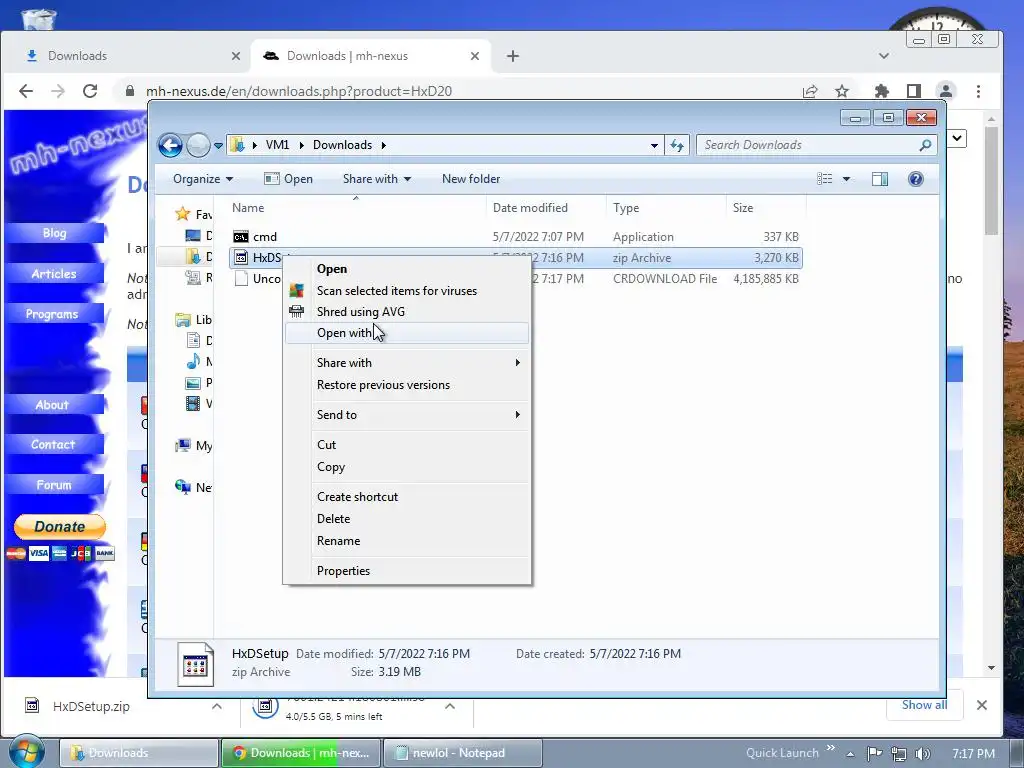Click the Explorer back navigation button
The height and width of the screenshot is (768, 1024).
(170, 145)
